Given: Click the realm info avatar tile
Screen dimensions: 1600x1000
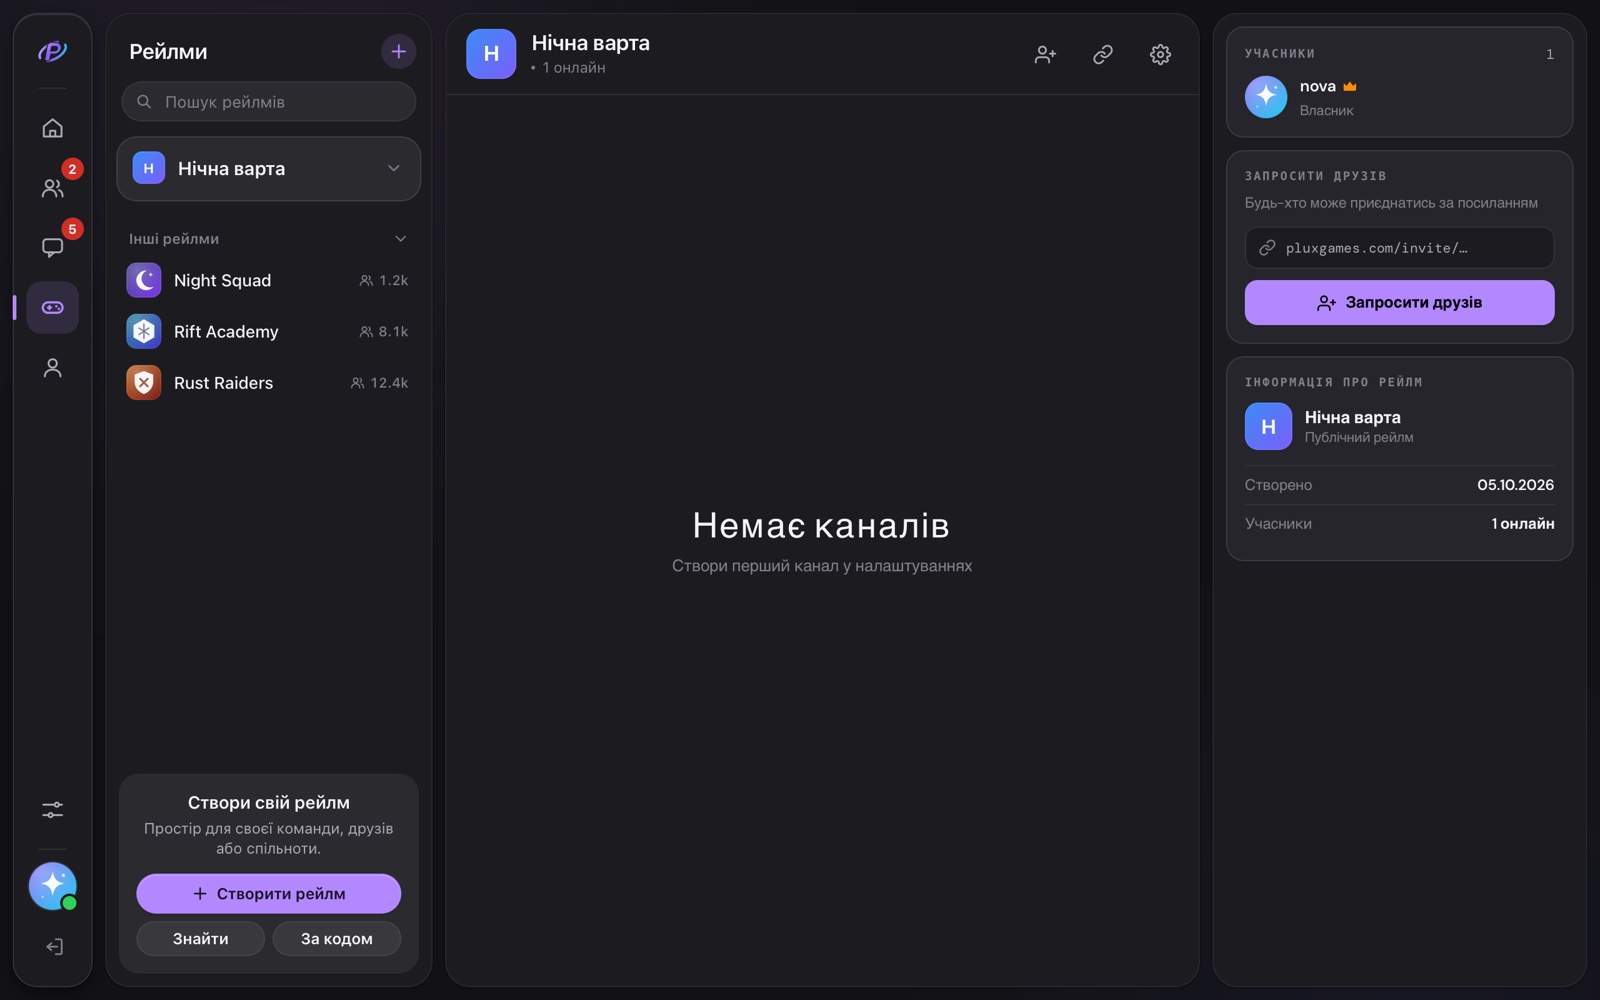Looking at the screenshot, I should pos(1268,426).
